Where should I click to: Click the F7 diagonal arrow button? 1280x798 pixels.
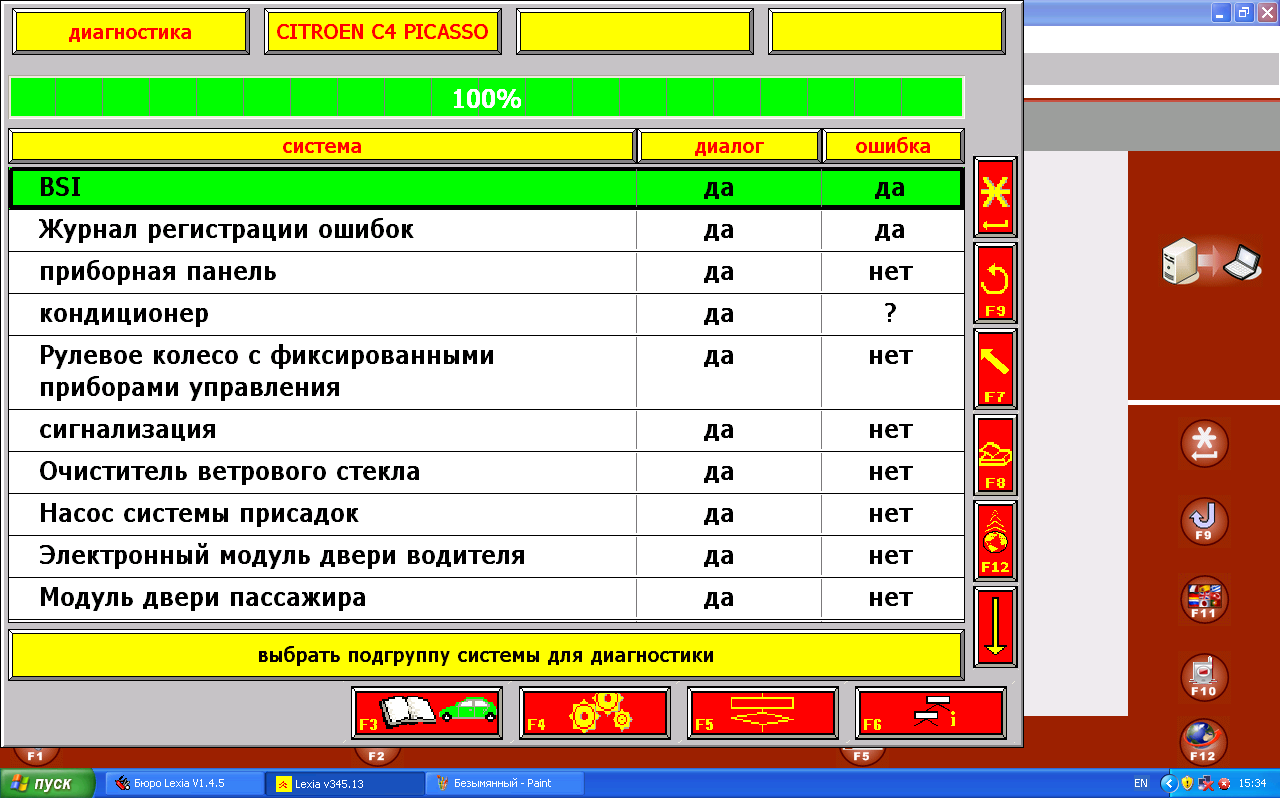(995, 368)
